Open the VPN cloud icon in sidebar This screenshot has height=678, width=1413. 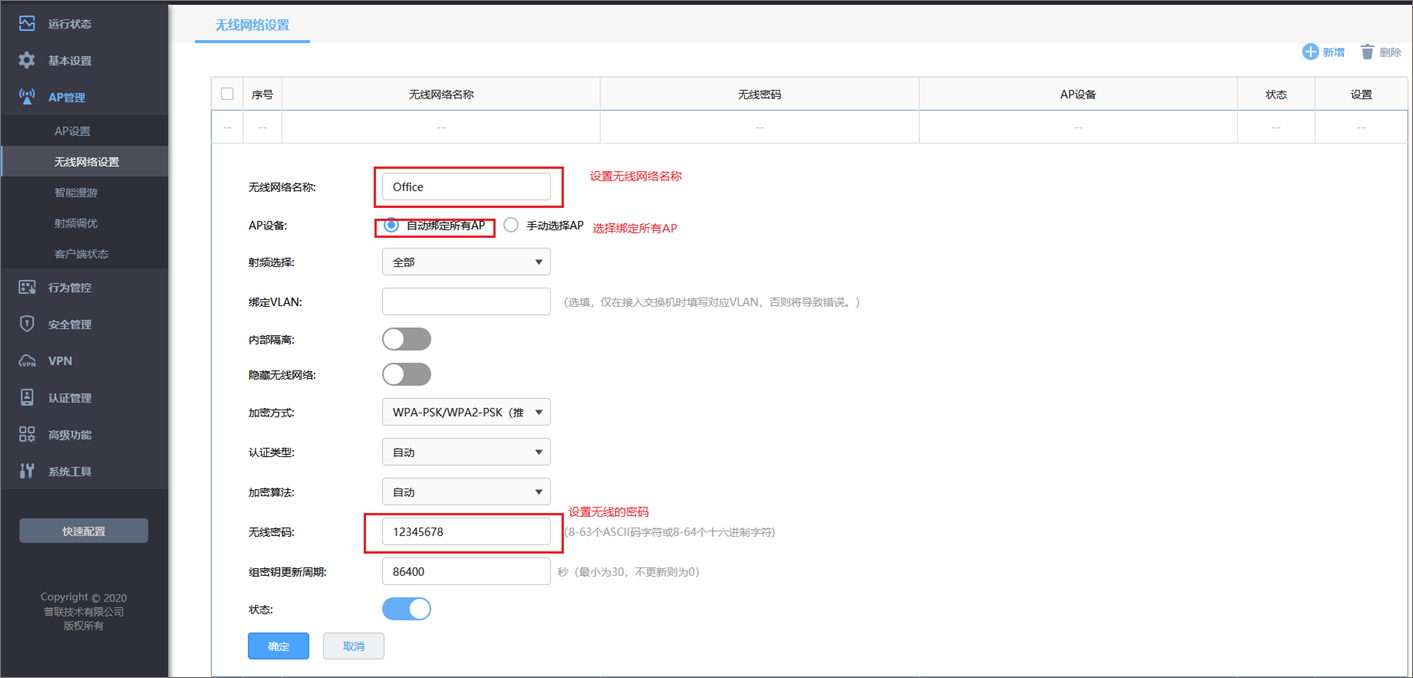tap(27, 360)
